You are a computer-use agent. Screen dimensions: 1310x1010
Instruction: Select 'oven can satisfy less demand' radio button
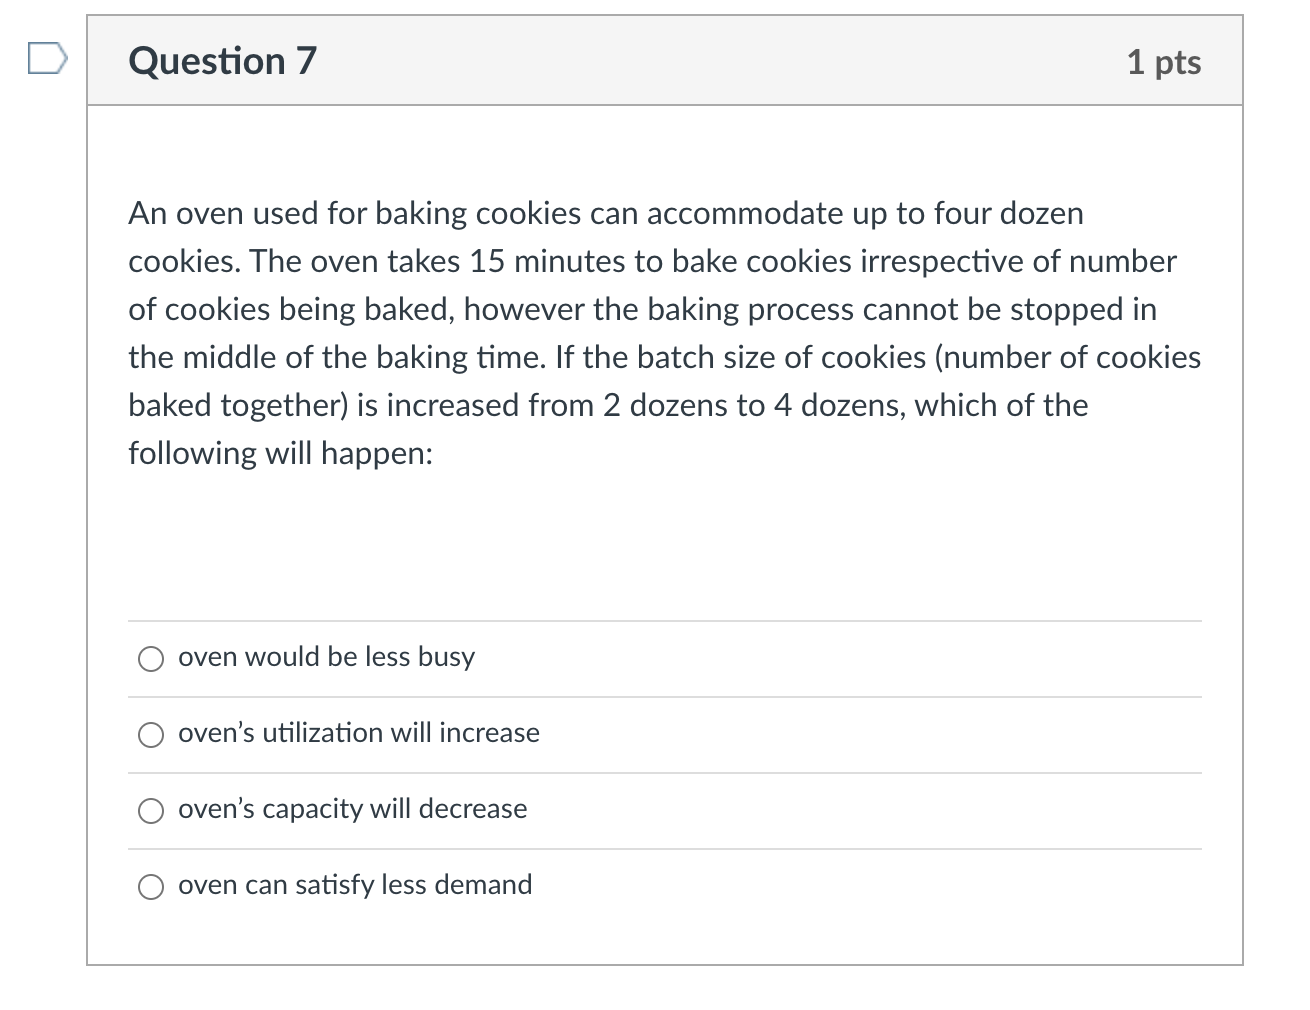pos(150,886)
